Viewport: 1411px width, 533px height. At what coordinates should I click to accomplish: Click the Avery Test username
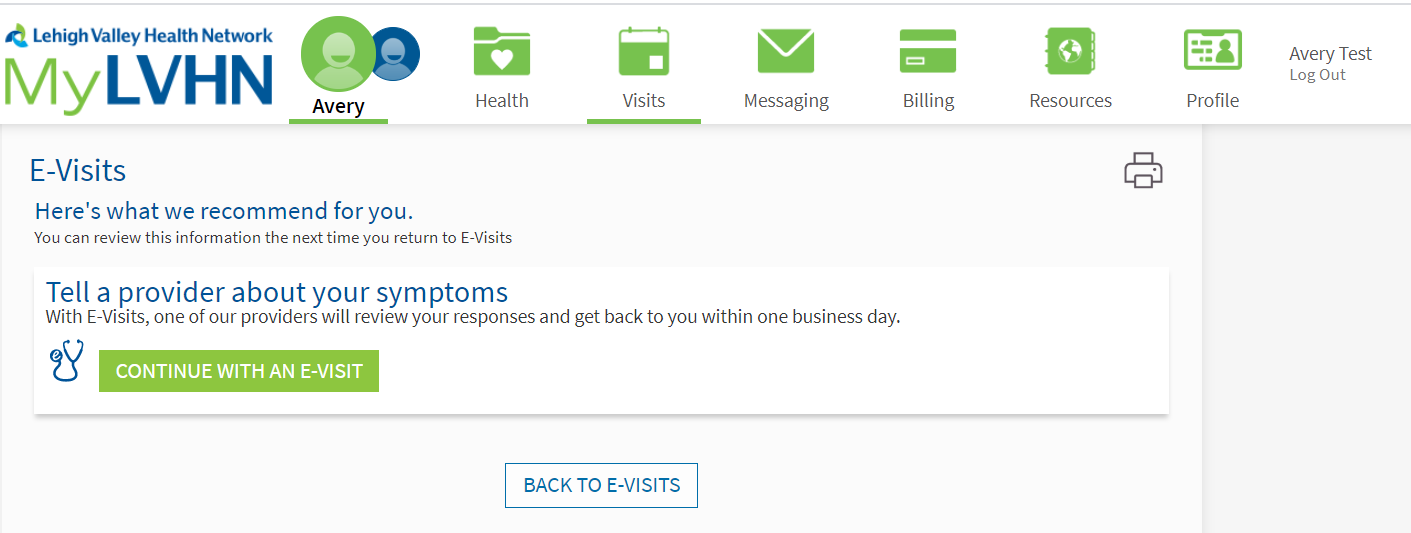point(1330,54)
